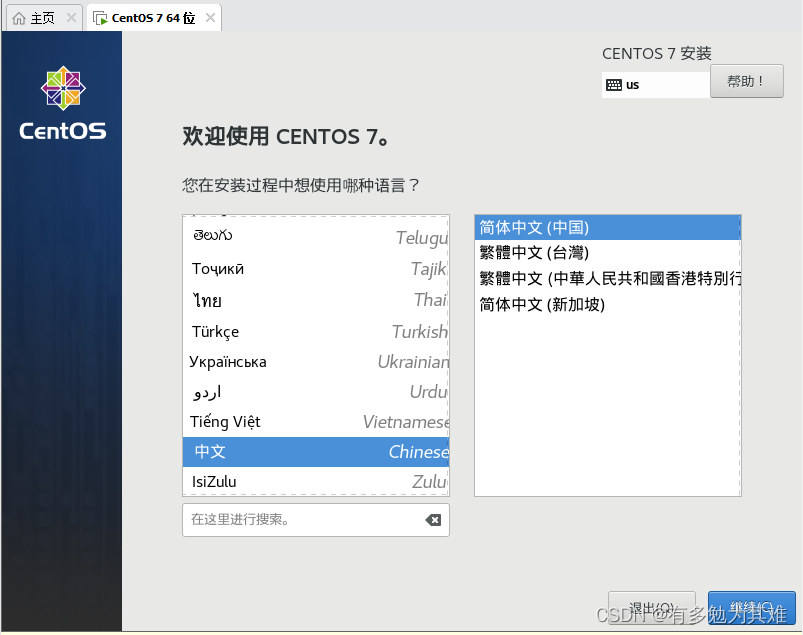Close the CentOS 7 64 位 tab
The image size is (803, 635).
point(210,18)
